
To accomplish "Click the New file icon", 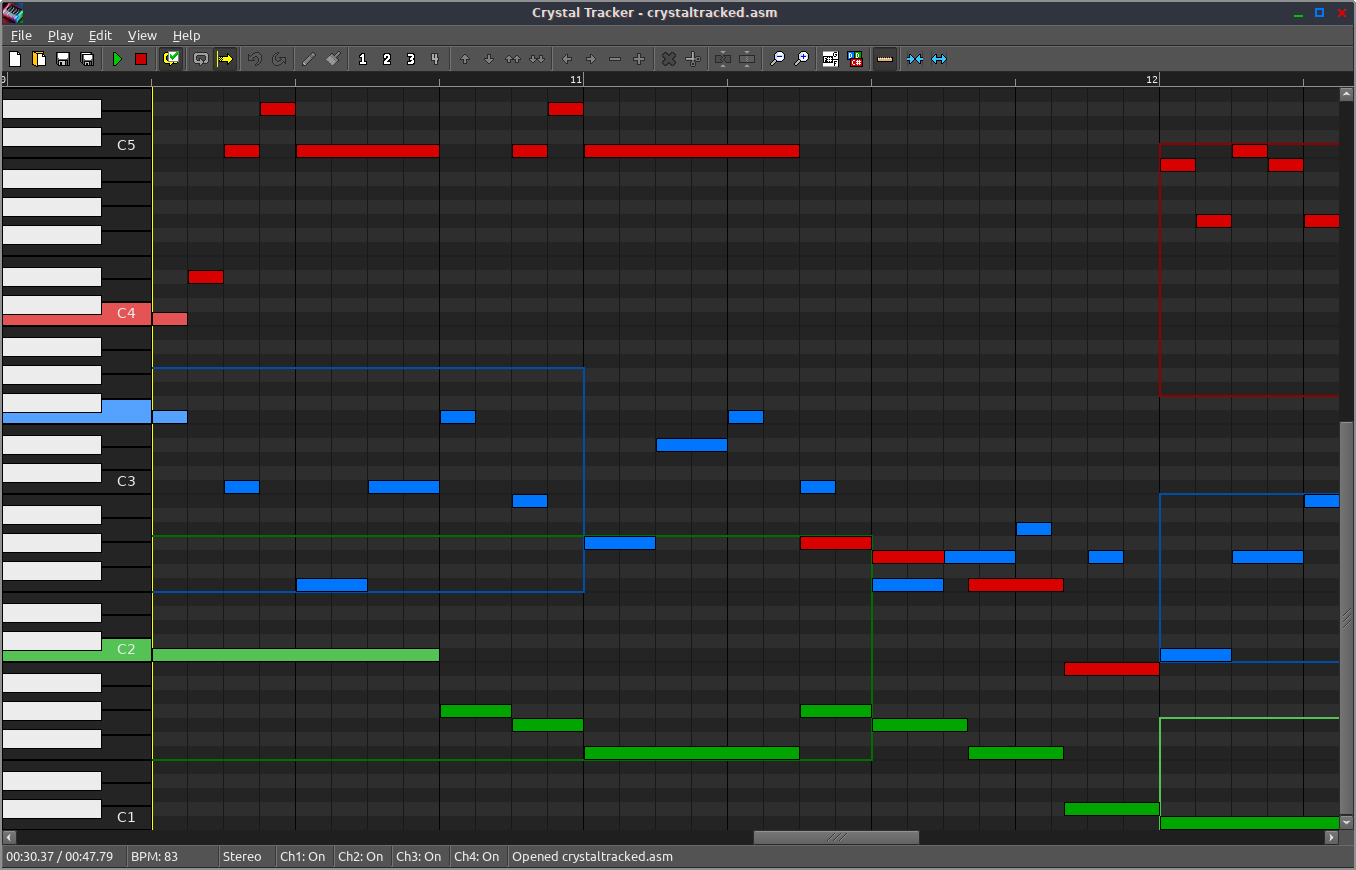I will click(15, 59).
